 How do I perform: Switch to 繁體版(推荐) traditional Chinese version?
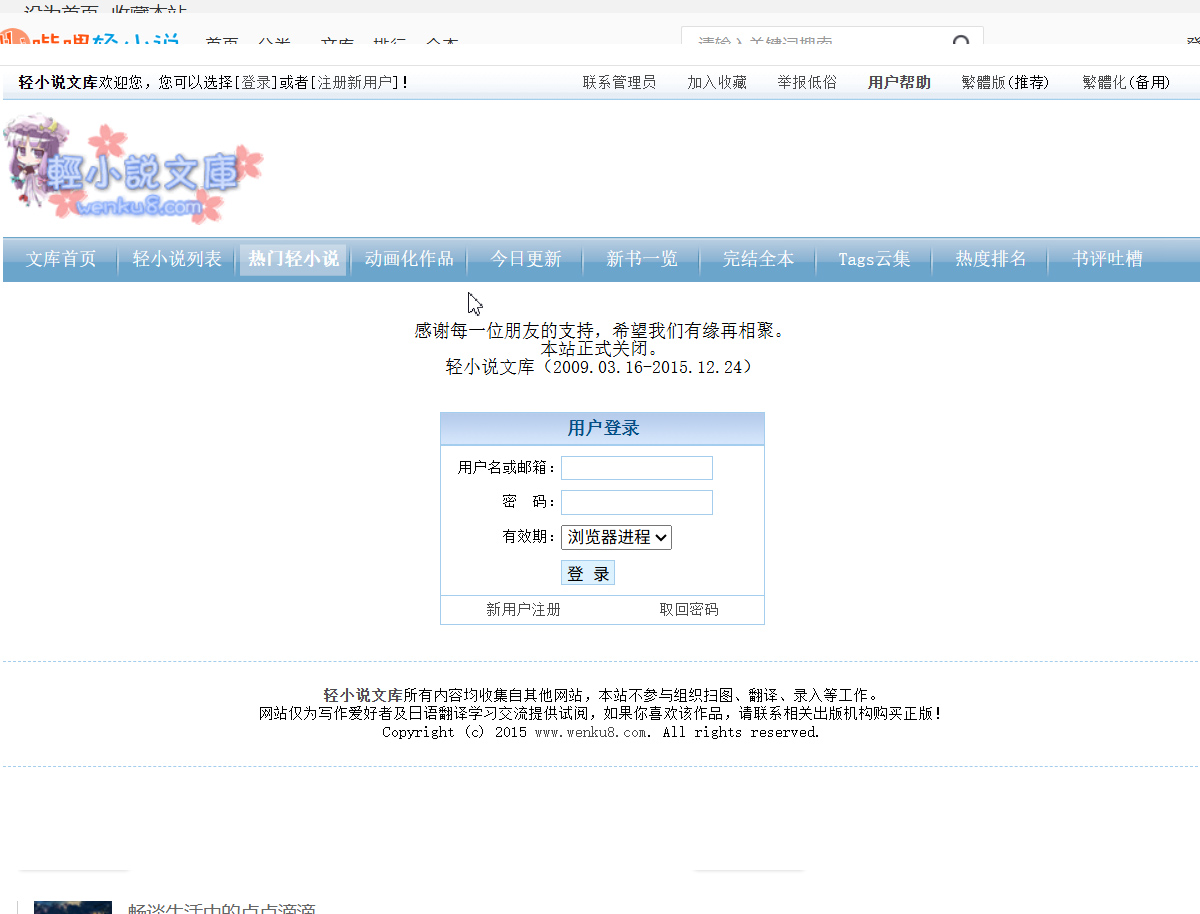coord(1005,82)
